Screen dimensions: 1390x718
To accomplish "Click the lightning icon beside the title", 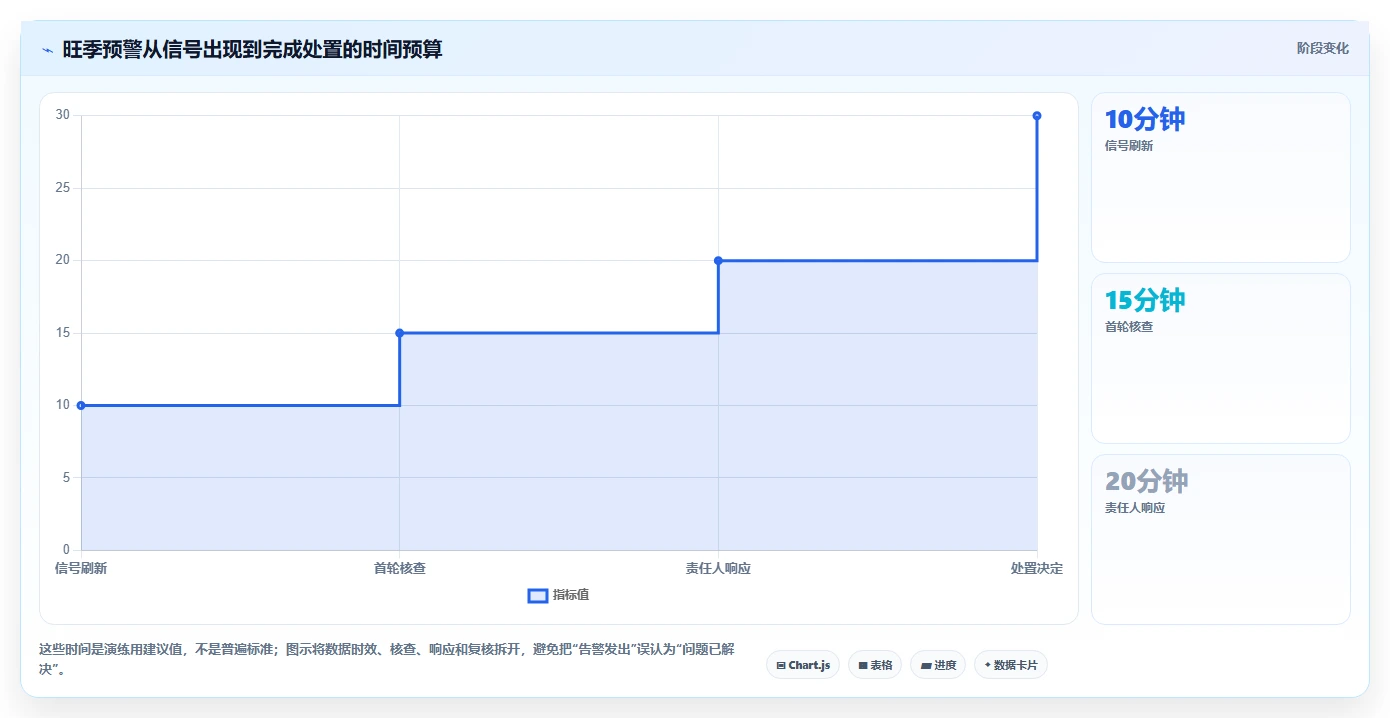I will coord(47,49).
